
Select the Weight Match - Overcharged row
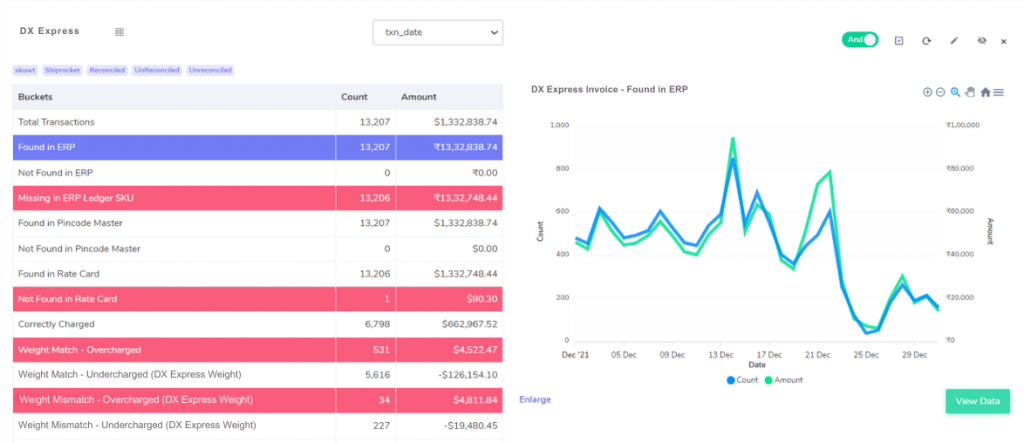(x=258, y=350)
